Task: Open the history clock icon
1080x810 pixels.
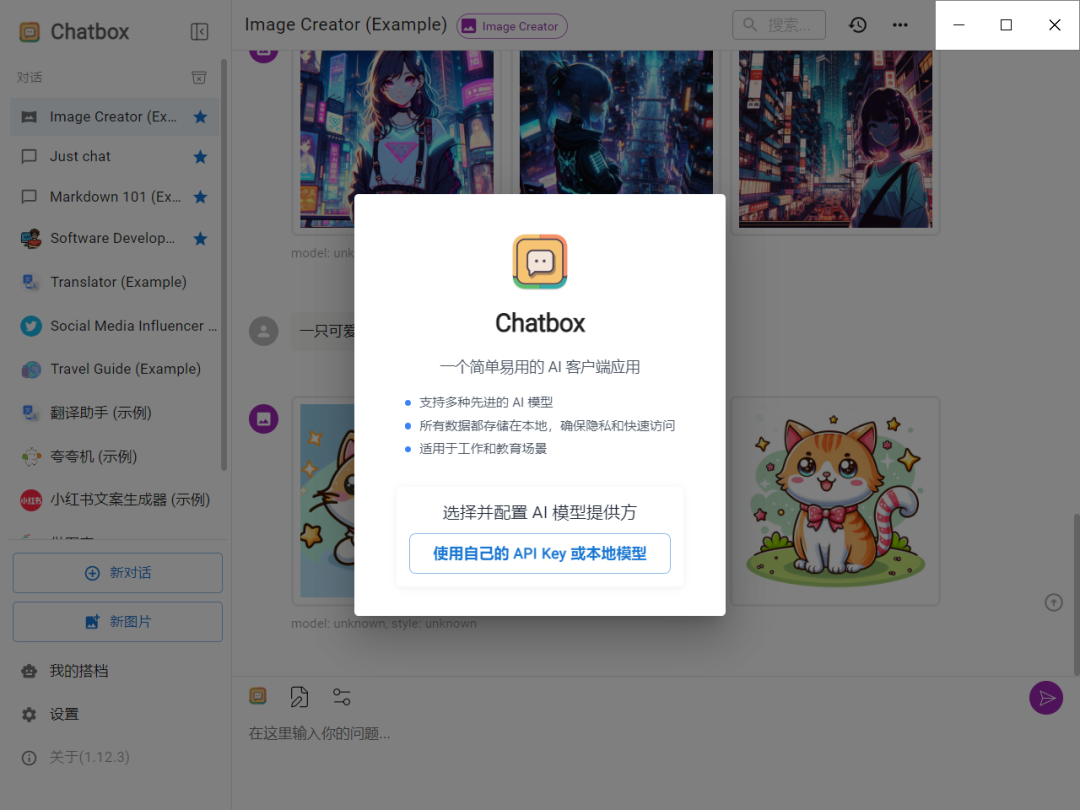Action: [x=858, y=25]
